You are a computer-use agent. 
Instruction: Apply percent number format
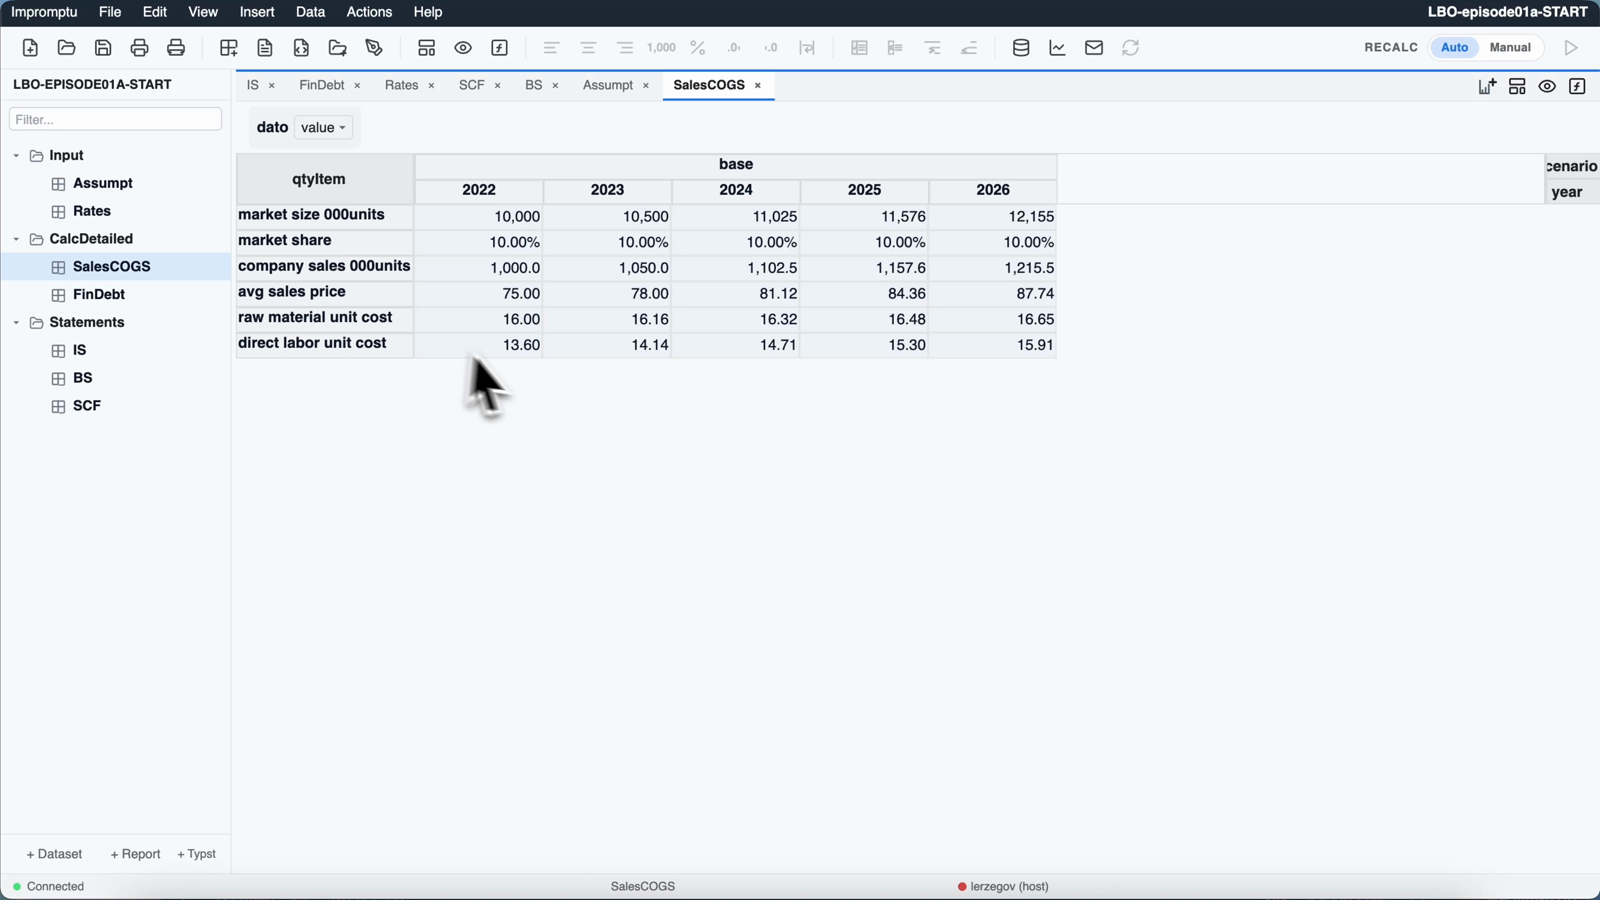698,48
